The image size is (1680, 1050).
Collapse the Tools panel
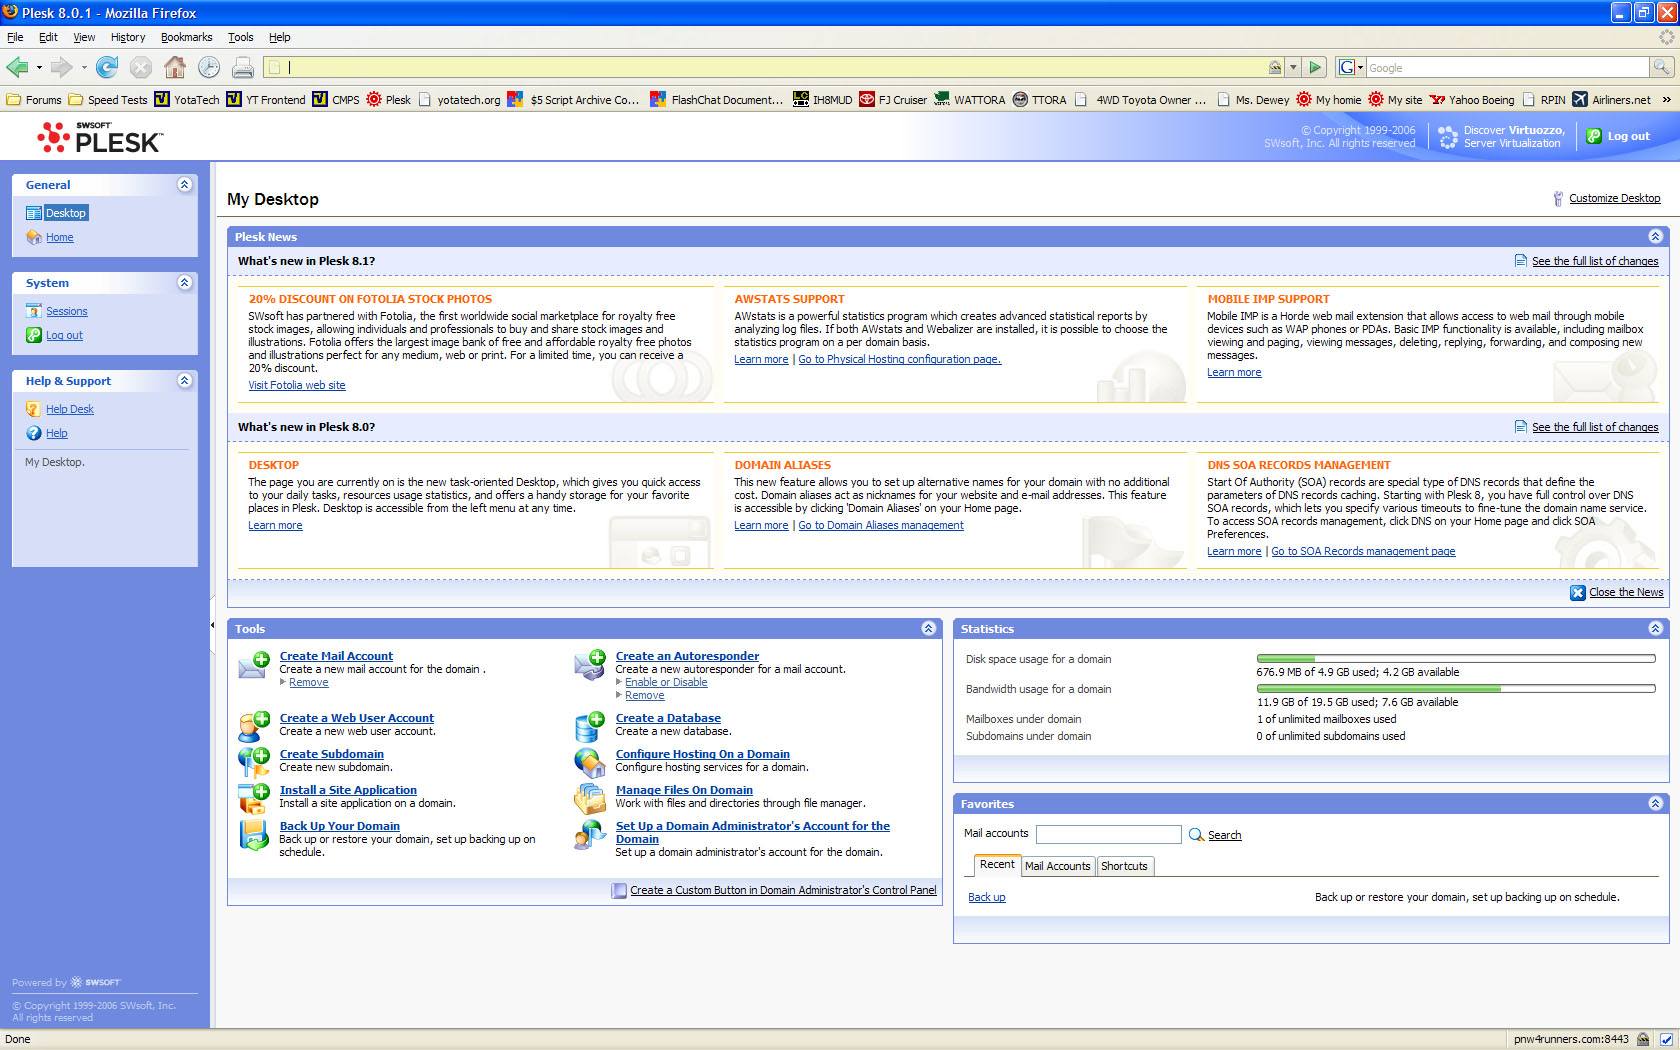(928, 629)
